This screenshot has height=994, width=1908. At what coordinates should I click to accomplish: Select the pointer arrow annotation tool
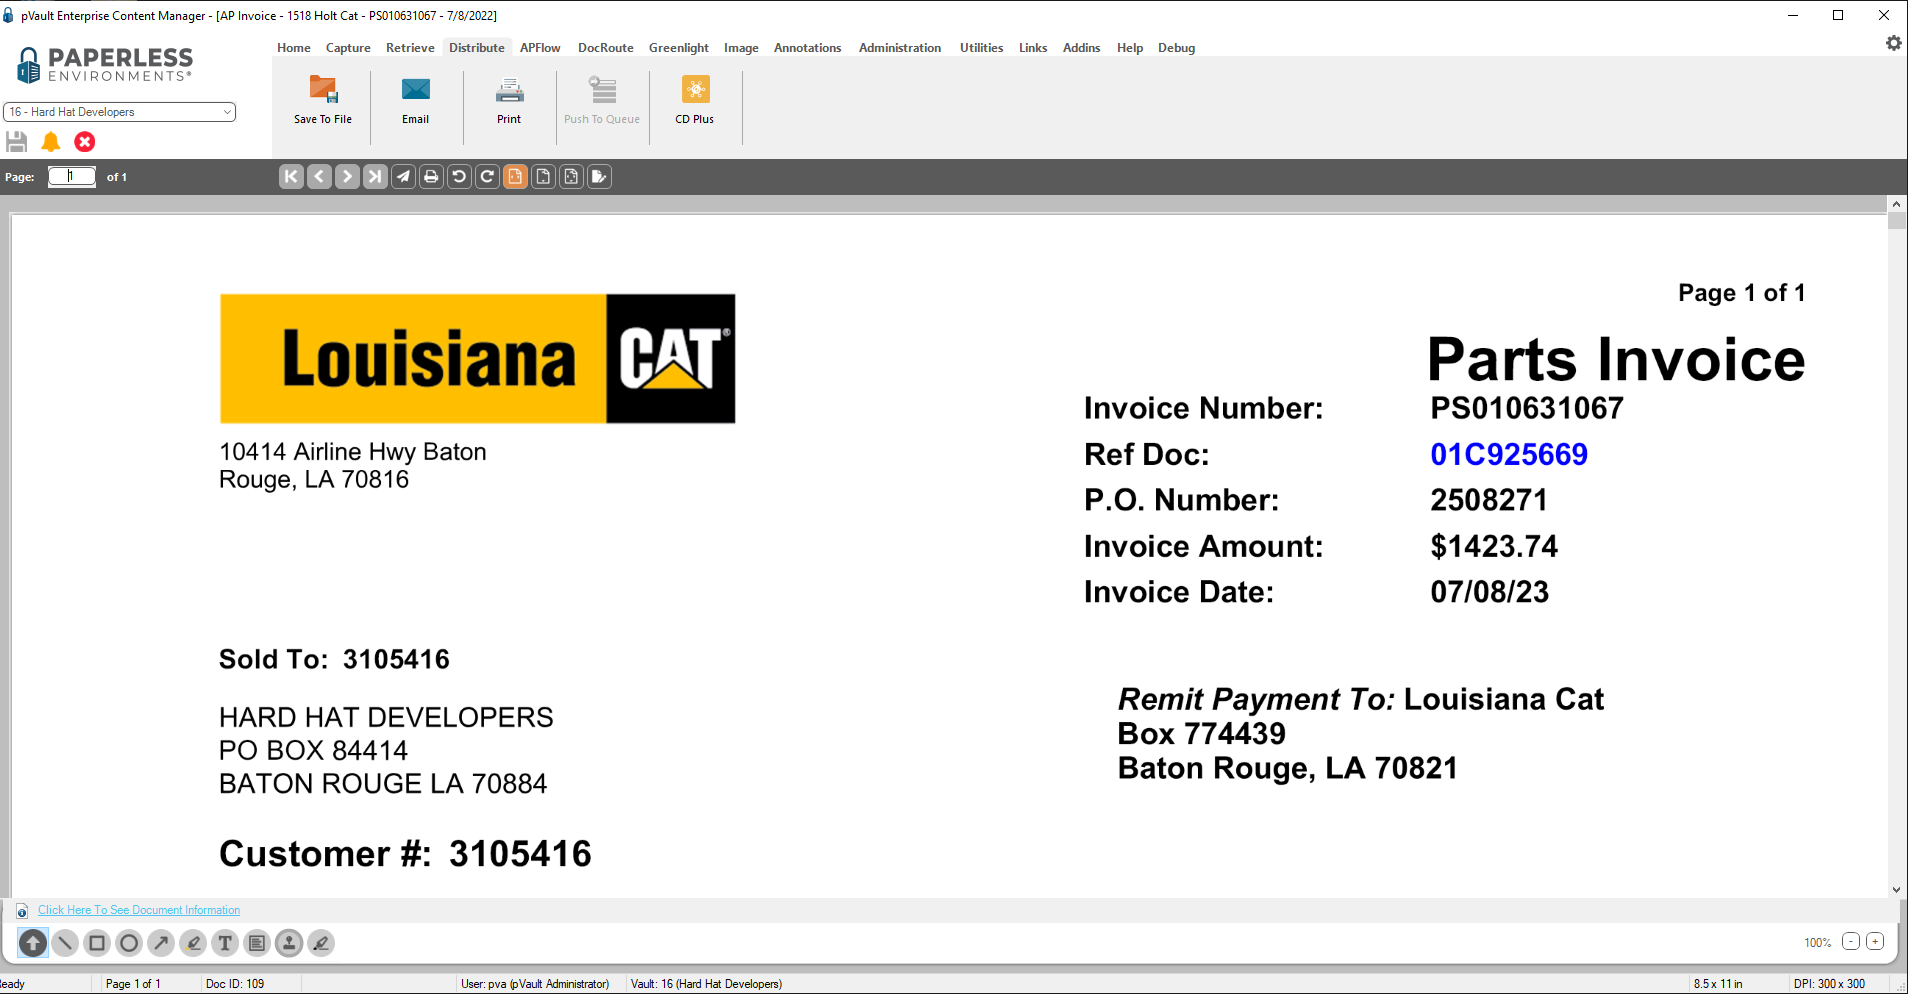(33, 943)
